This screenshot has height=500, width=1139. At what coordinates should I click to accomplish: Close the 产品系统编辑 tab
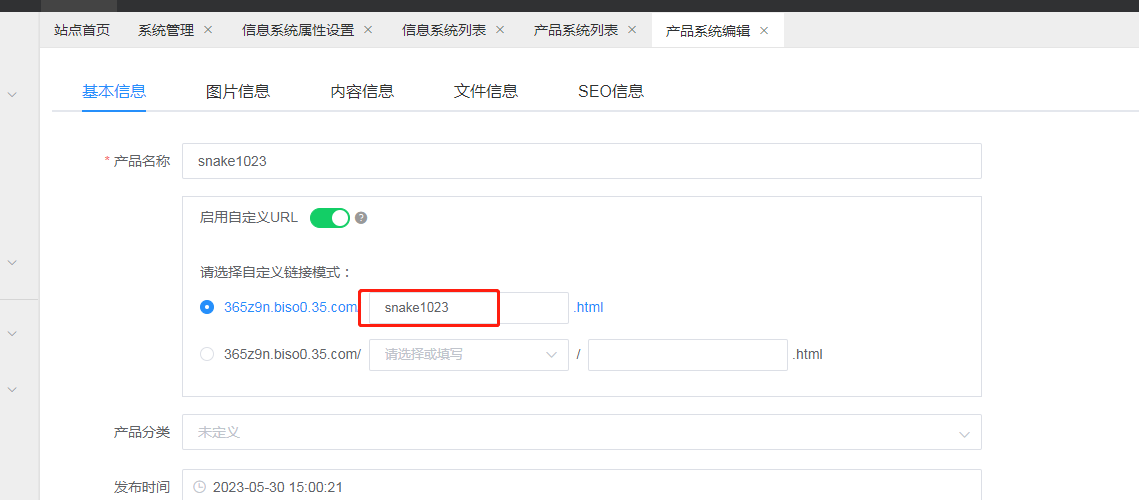pyautogui.click(x=764, y=30)
